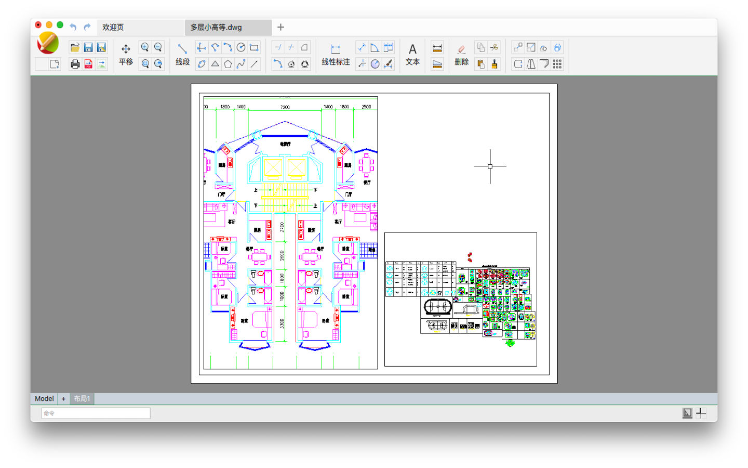Select the text (文本) tool

(412, 54)
